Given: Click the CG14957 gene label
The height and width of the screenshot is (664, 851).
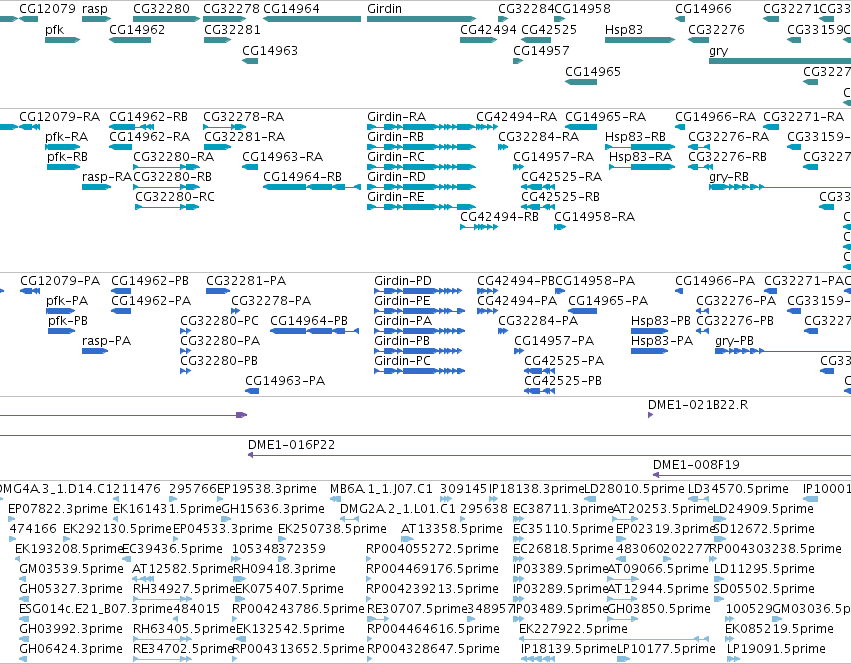Looking at the screenshot, I should pyautogui.click(x=542, y=50).
